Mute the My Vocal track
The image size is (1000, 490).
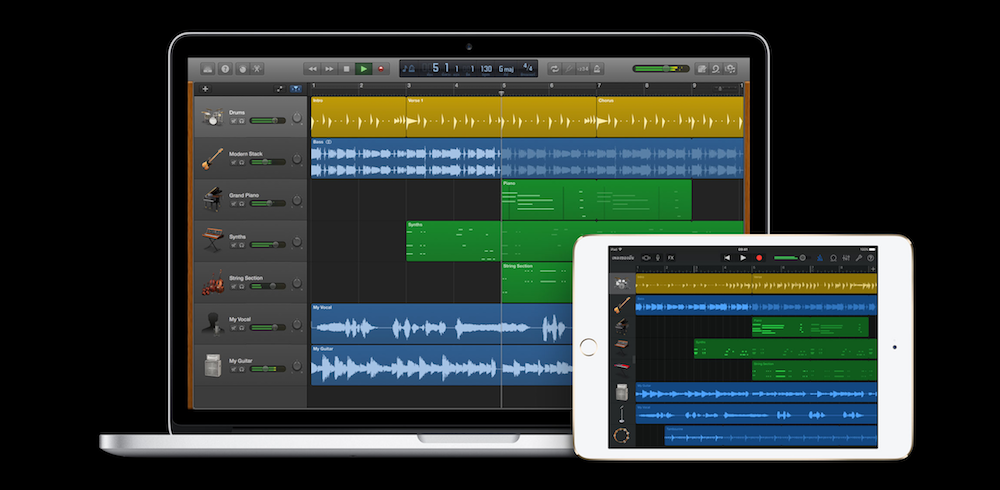(234, 327)
